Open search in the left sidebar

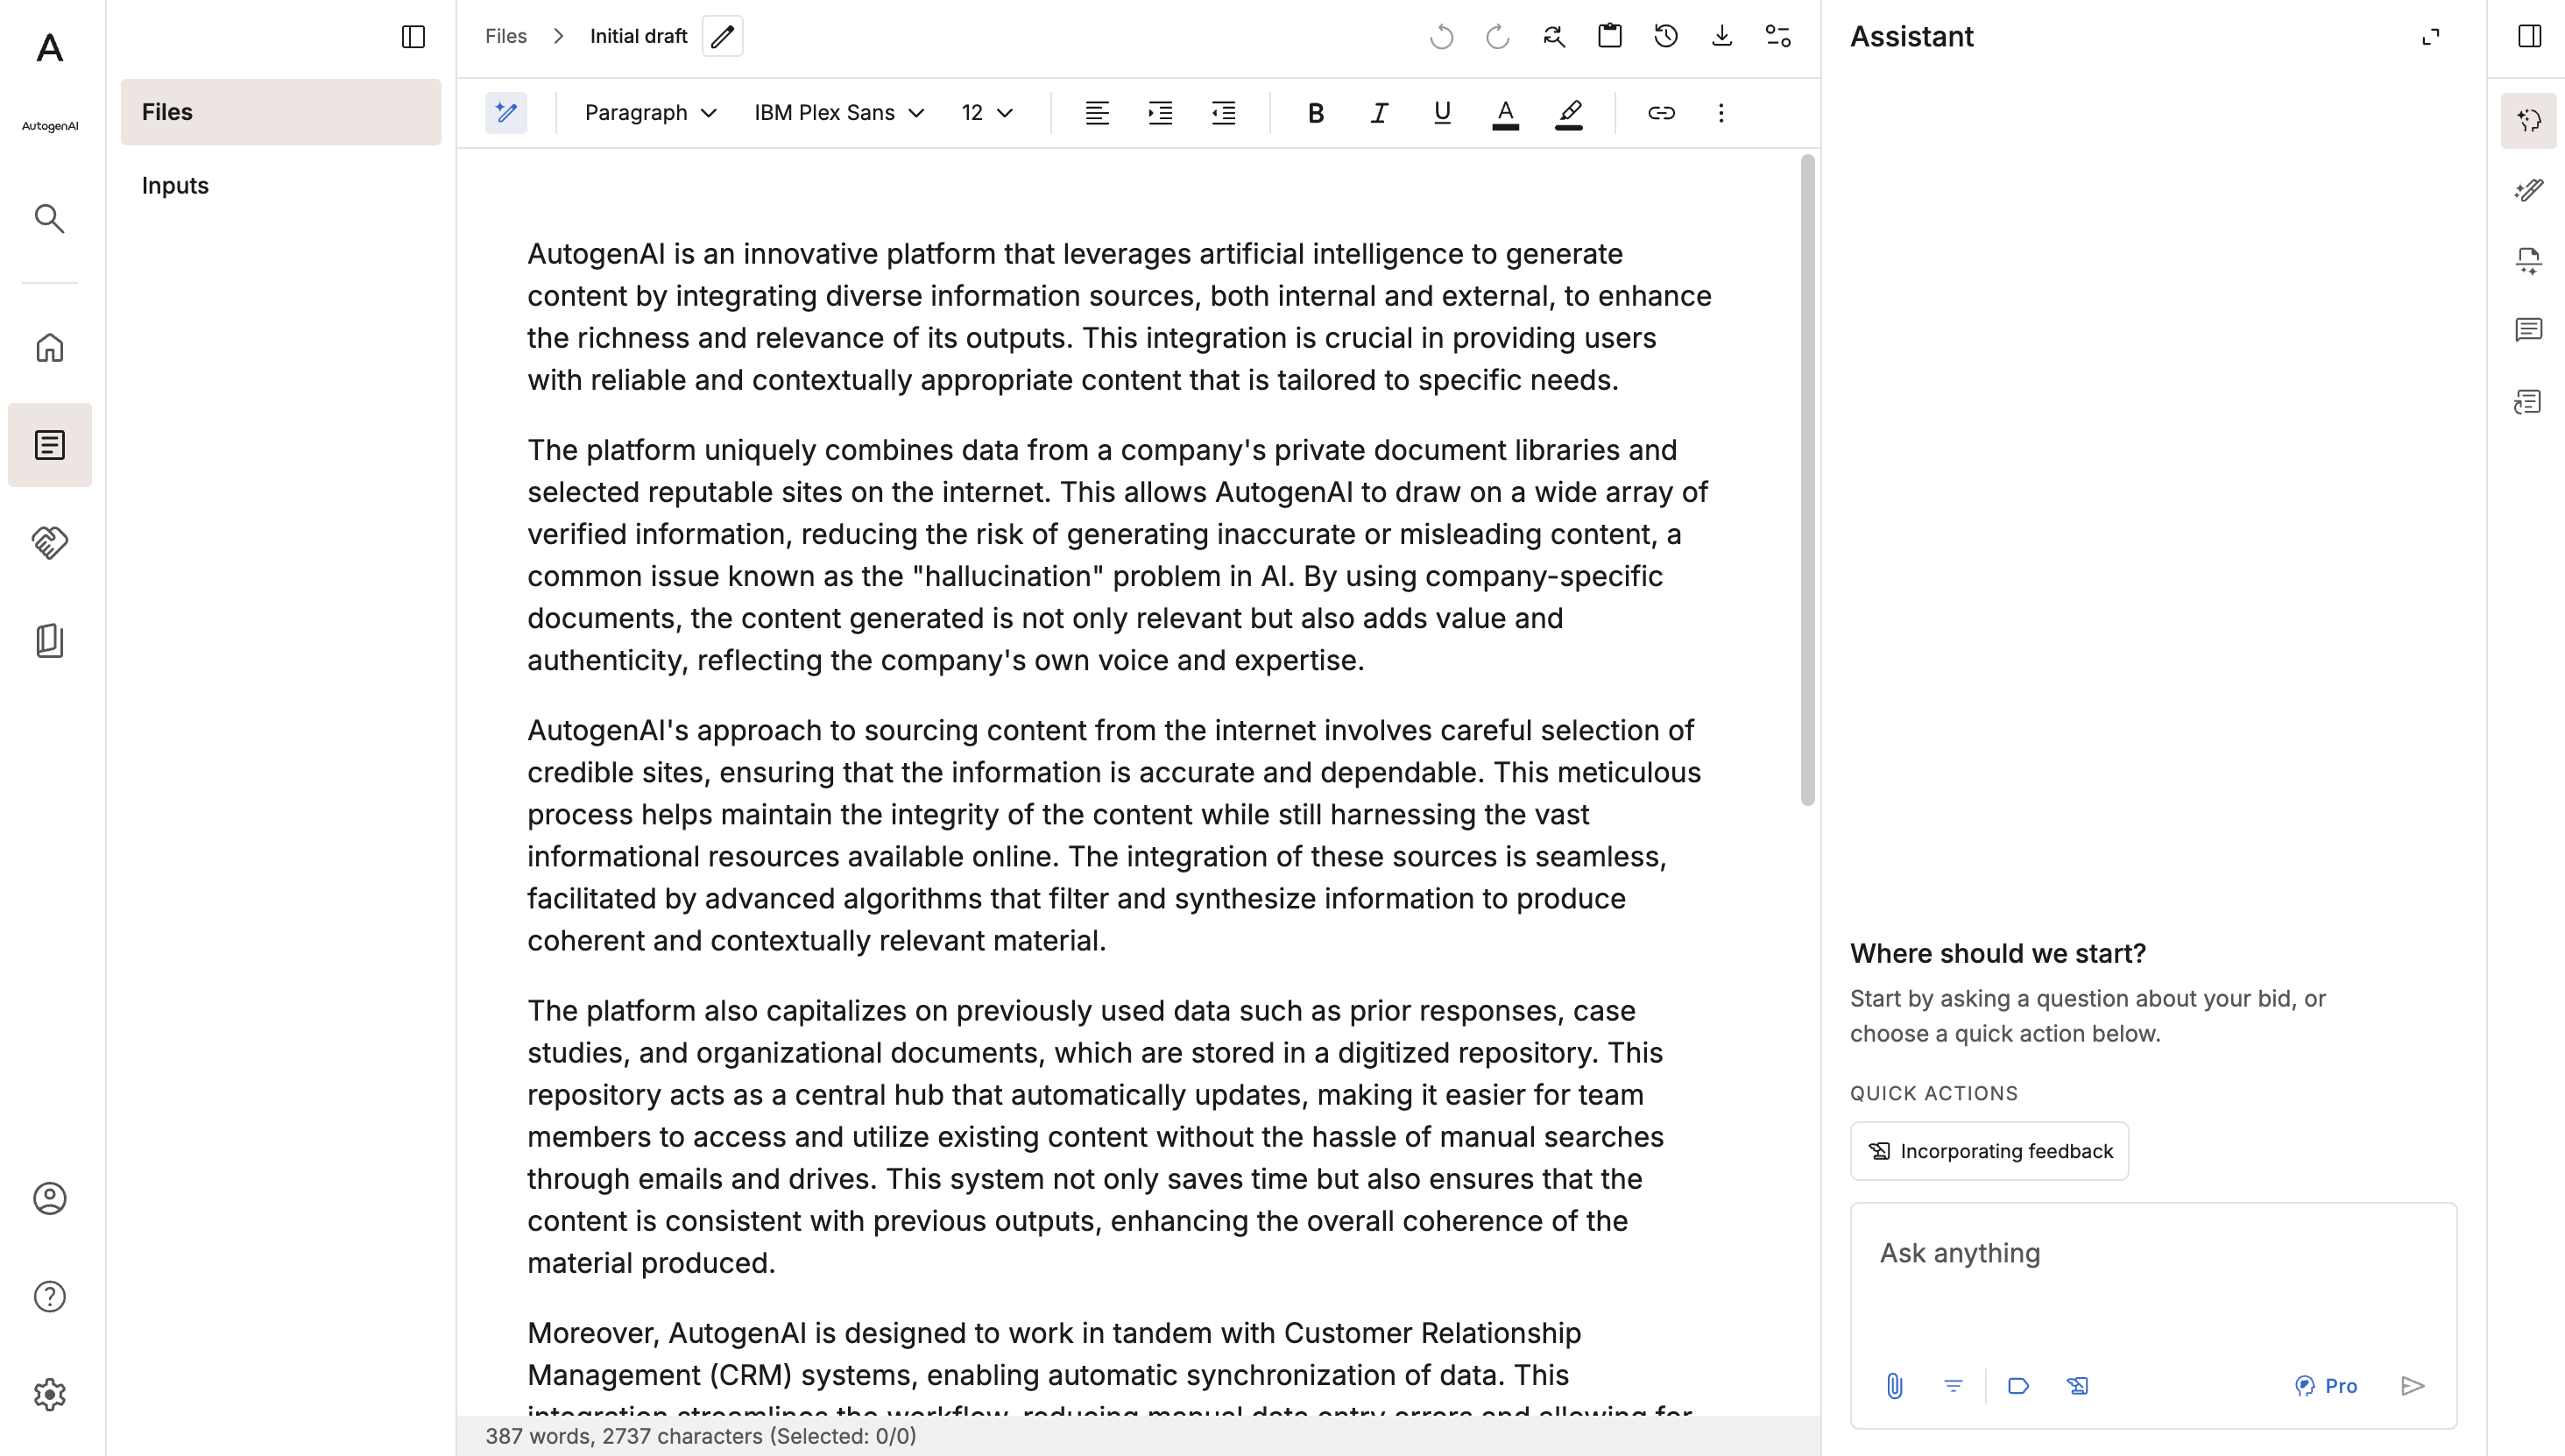49,218
